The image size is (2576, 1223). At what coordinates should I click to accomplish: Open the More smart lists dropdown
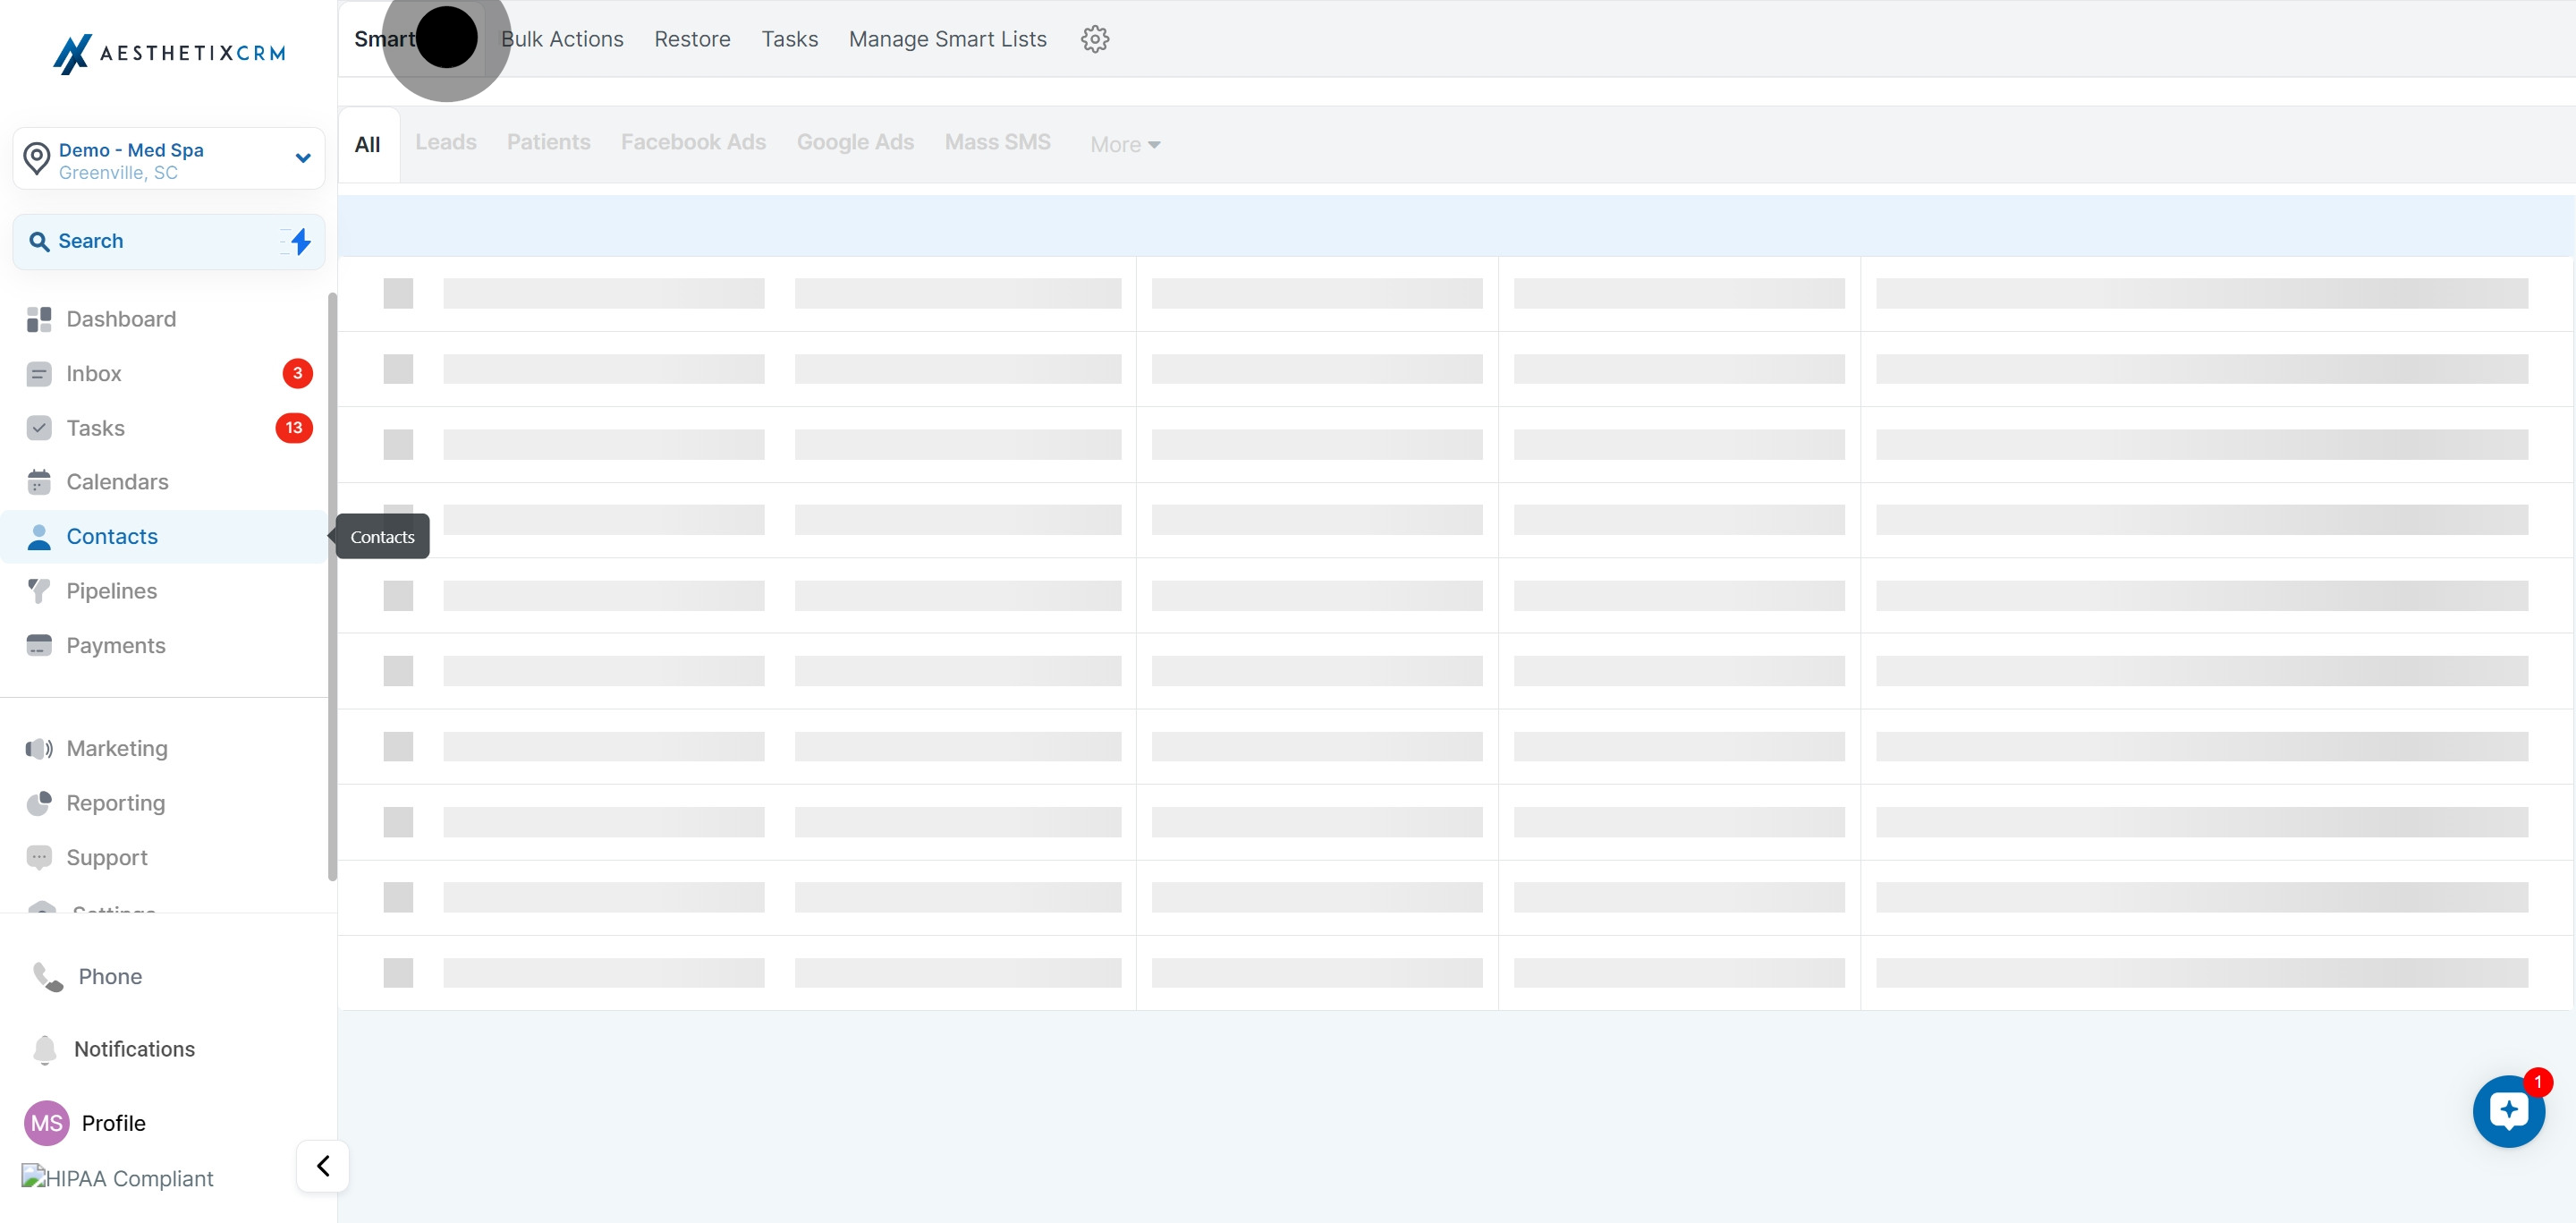[1125, 145]
